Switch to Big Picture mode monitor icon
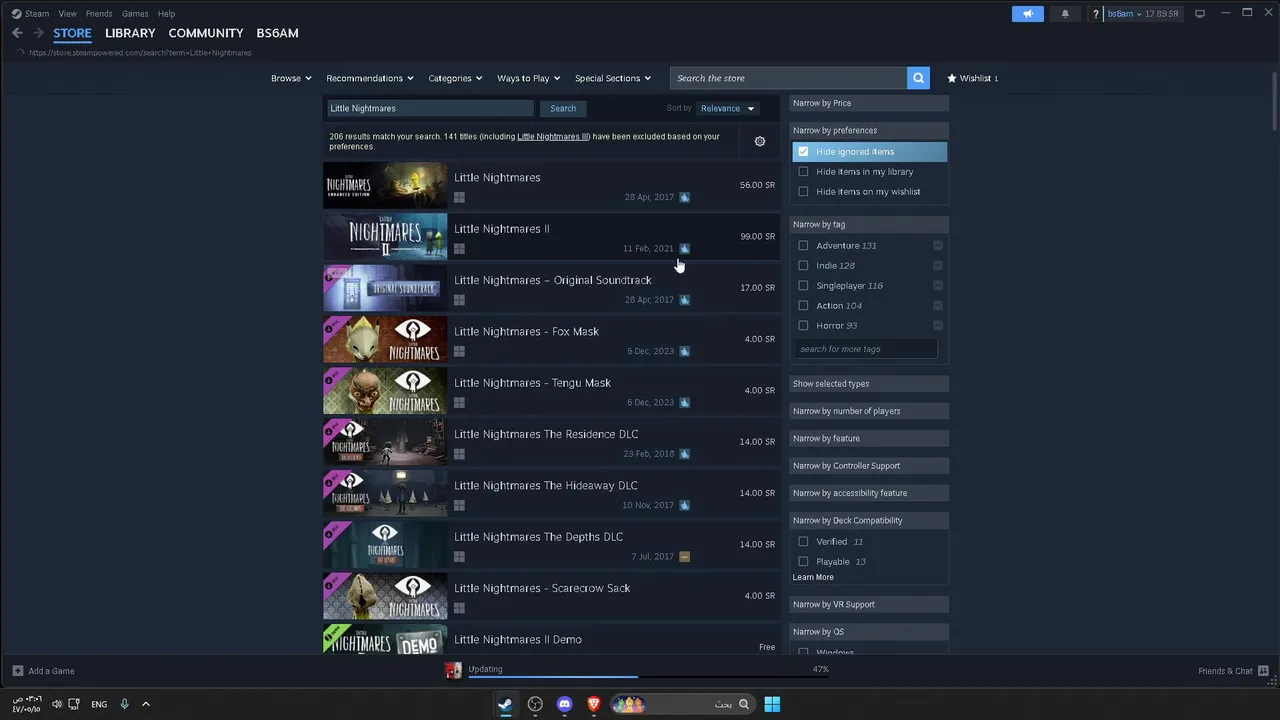Screen dimensions: 1280x720 pyautogui.click(x=1200, y=14)
